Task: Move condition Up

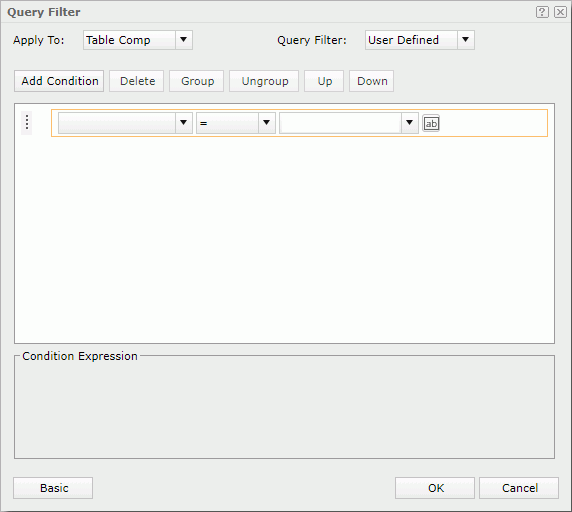Action: click(x=324, y=81)
